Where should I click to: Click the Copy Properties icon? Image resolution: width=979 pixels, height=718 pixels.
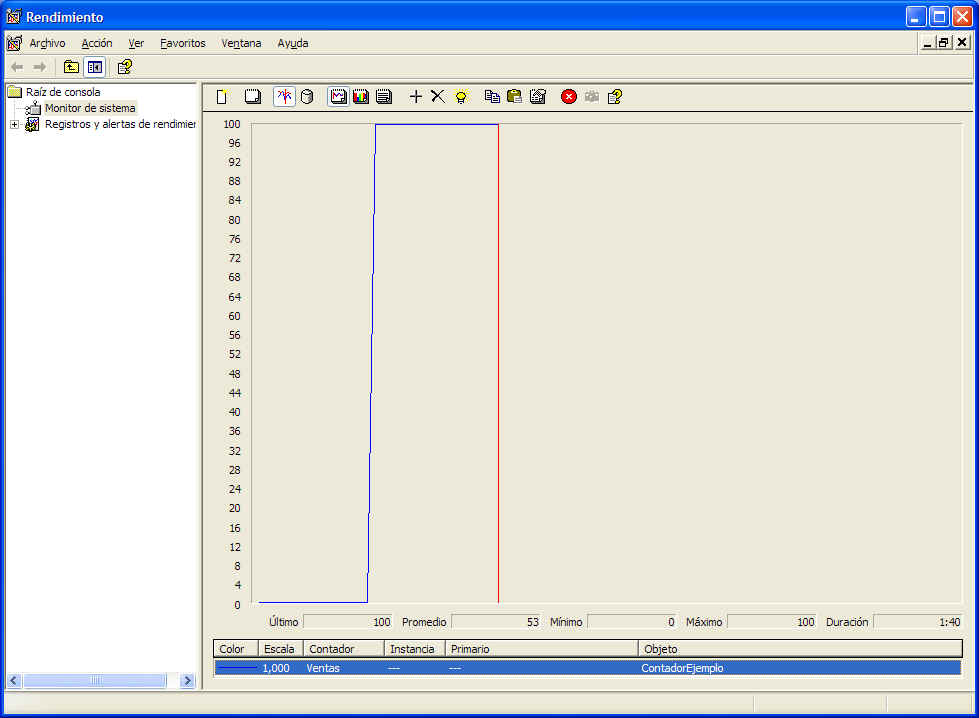pos(492,97)
